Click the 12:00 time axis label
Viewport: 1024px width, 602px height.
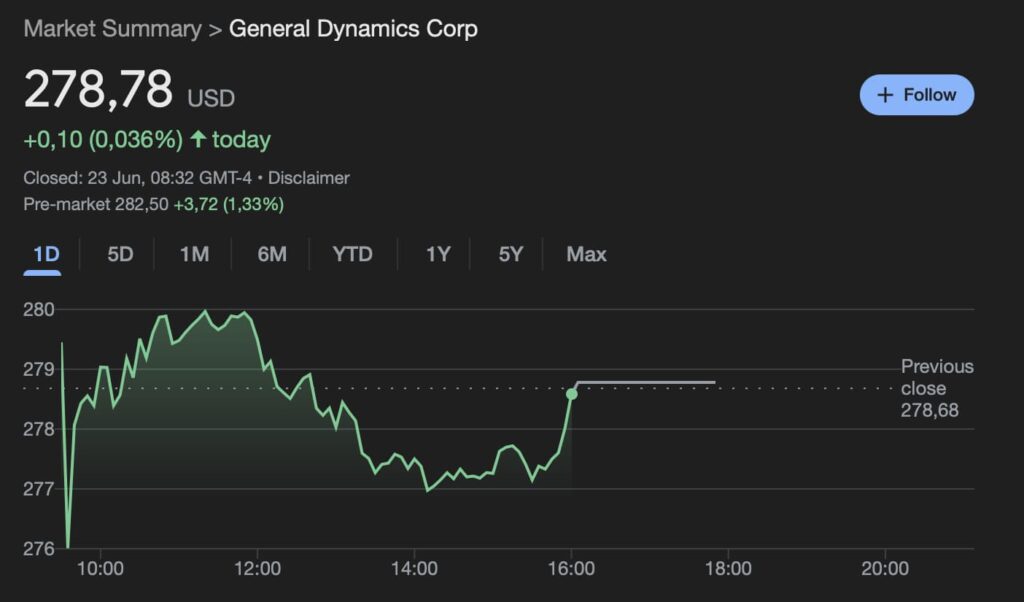tap(257, 569)
